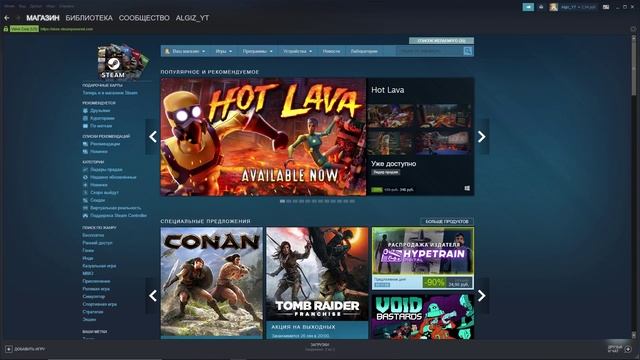Open the БИБЛИОТЕКА tab
Image resolution: width=640 pixels, height=360 pixels.
(x=89, y=18)
